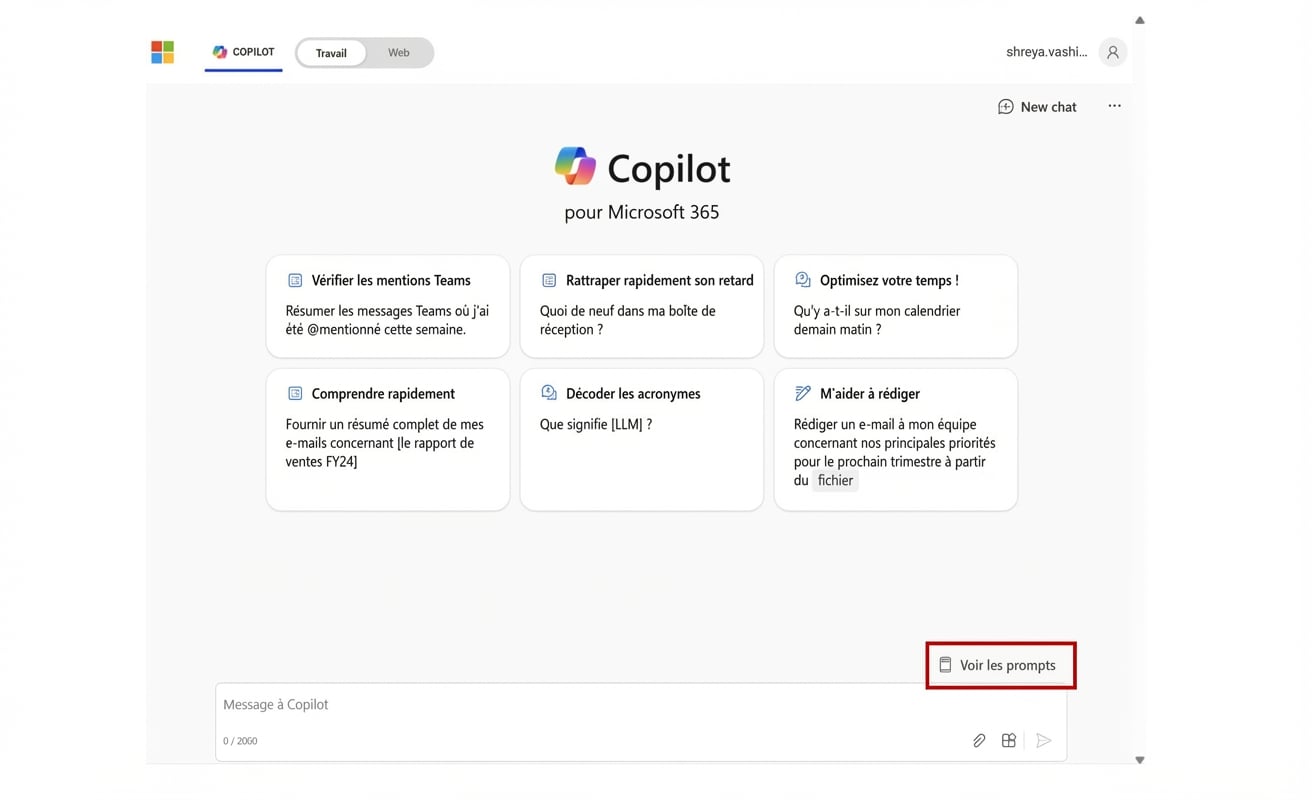The image size is (1312, 800).
Task: Click the downward scroll chevron
Action: (1139, 759)
